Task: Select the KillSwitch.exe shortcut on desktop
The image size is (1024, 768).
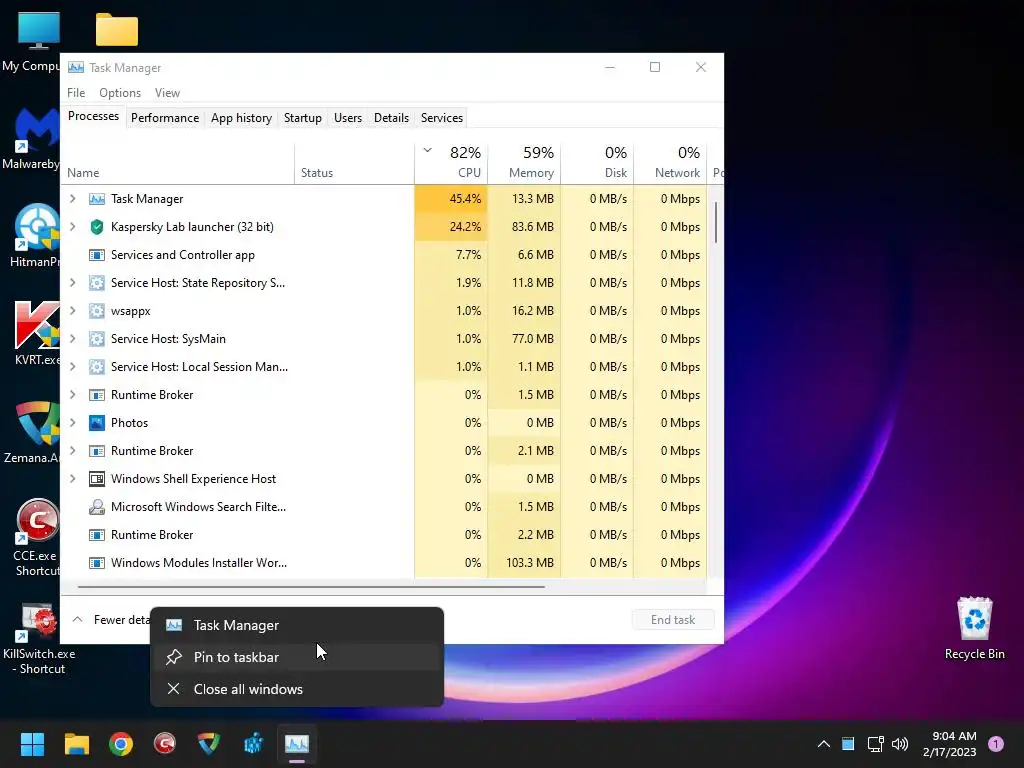Action: [38, 639]
